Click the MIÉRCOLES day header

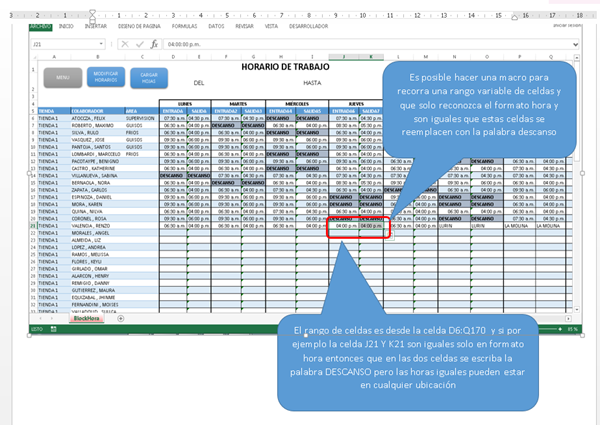click(297, 104)
